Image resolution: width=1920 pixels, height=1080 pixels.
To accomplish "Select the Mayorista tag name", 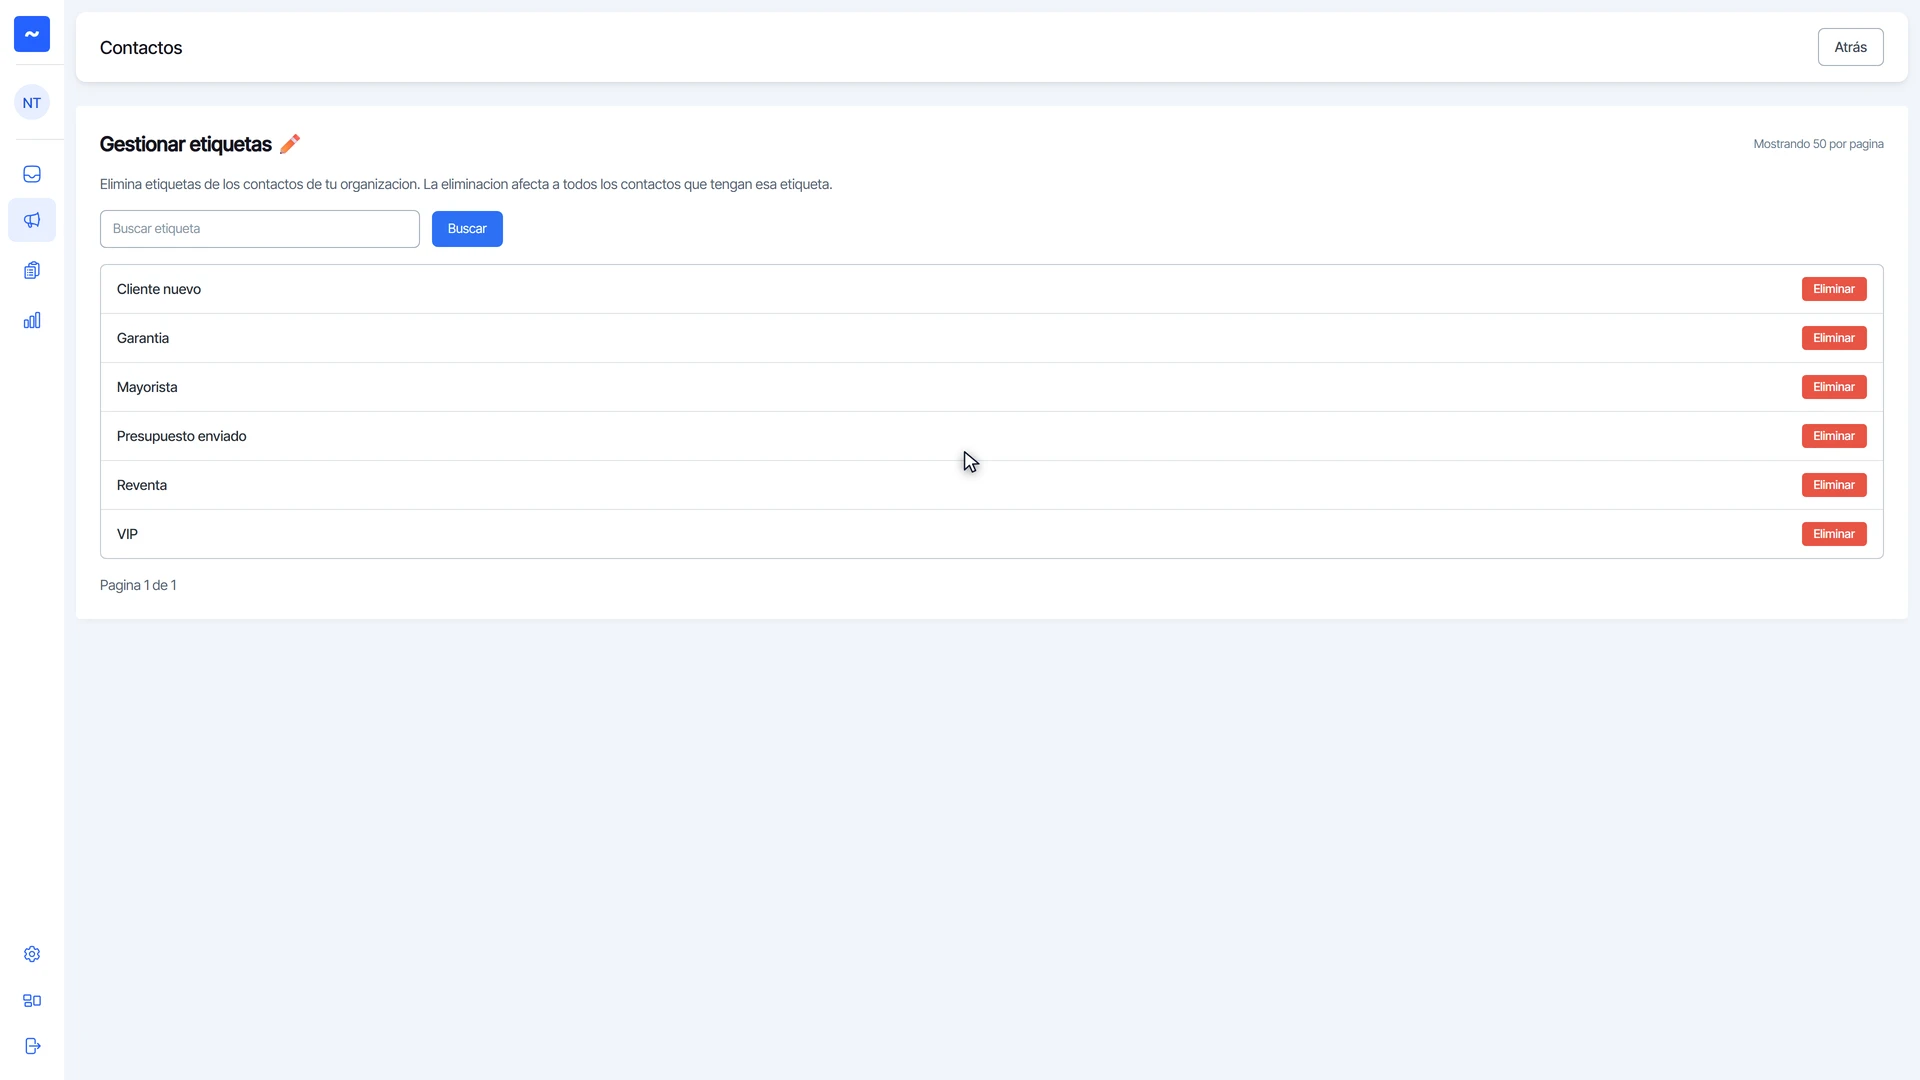I will 147,387.
